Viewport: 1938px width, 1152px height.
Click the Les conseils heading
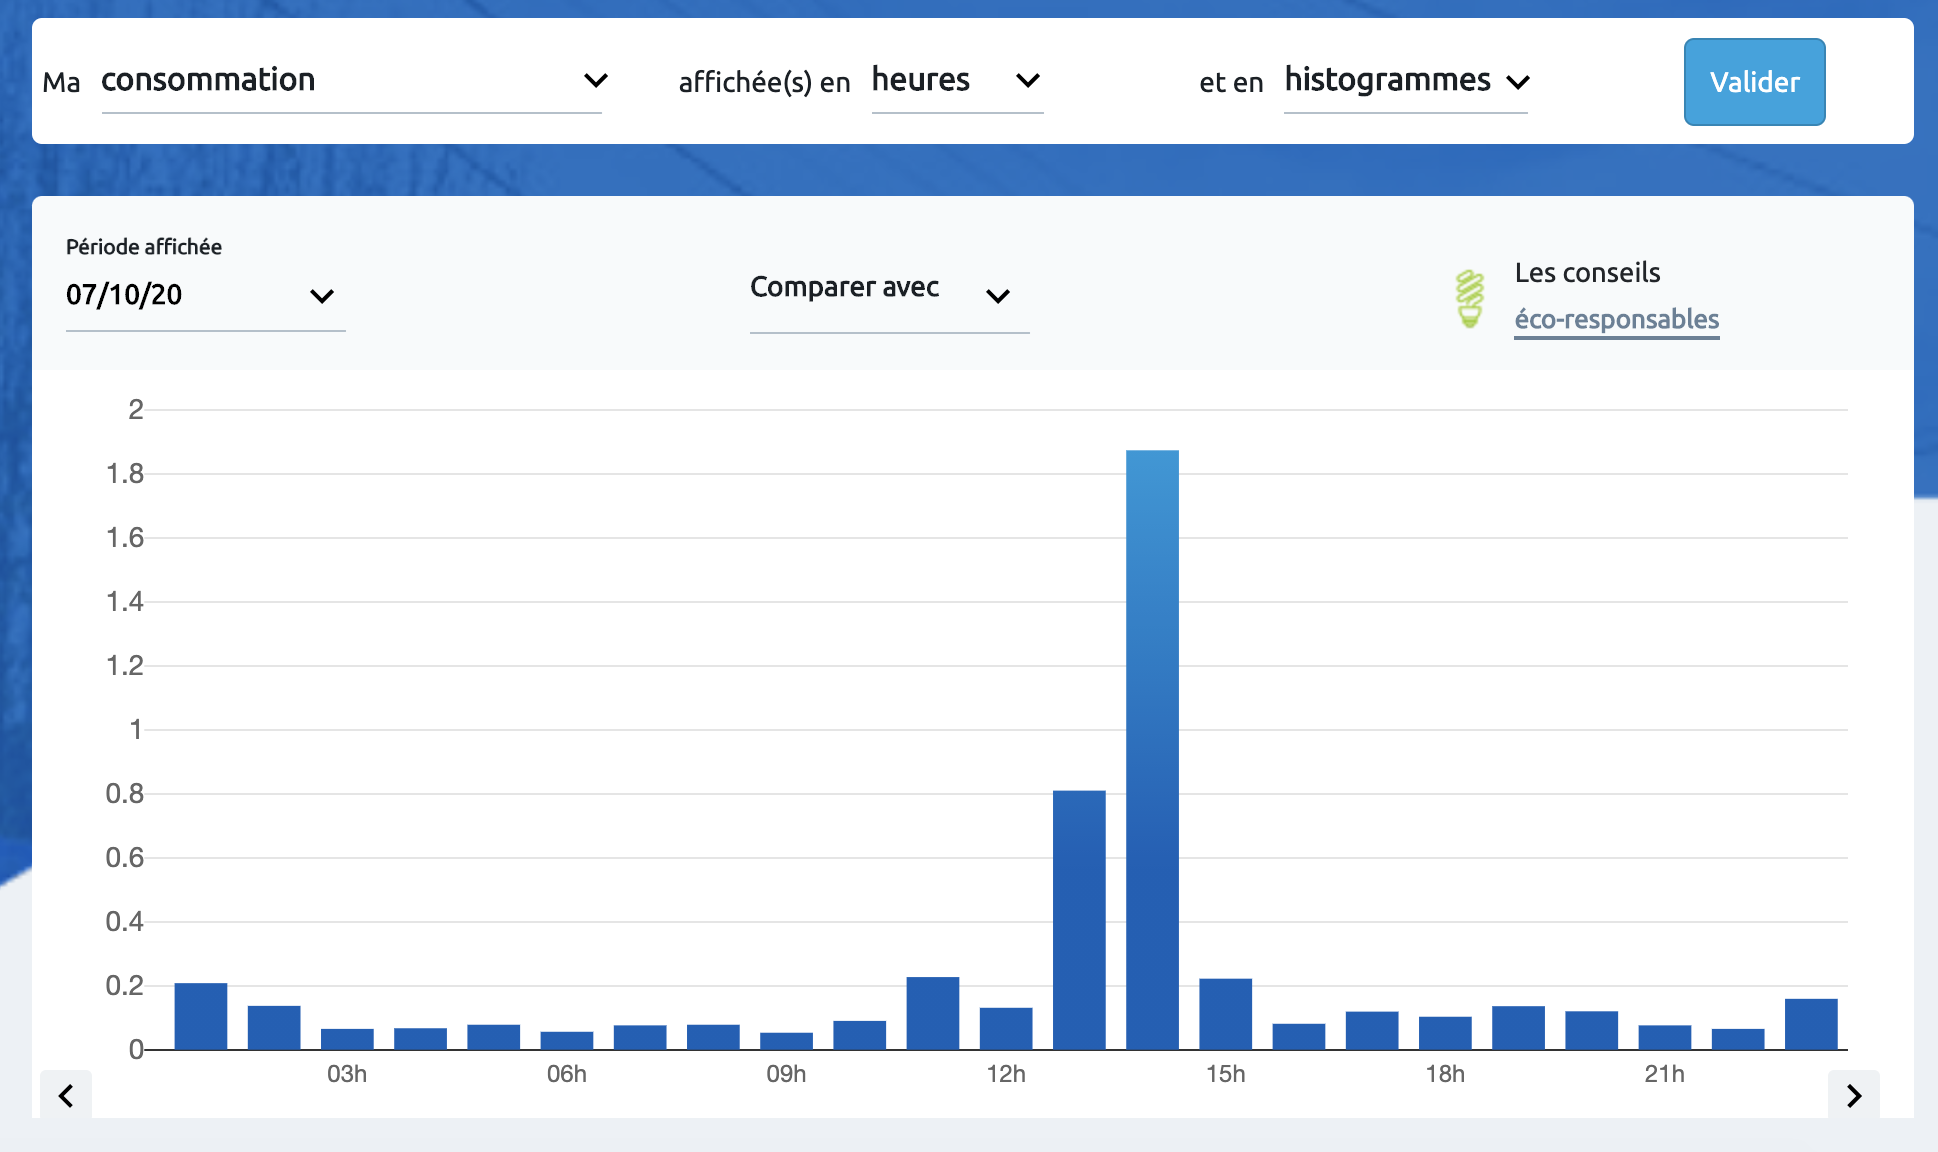coord(1587,272)
